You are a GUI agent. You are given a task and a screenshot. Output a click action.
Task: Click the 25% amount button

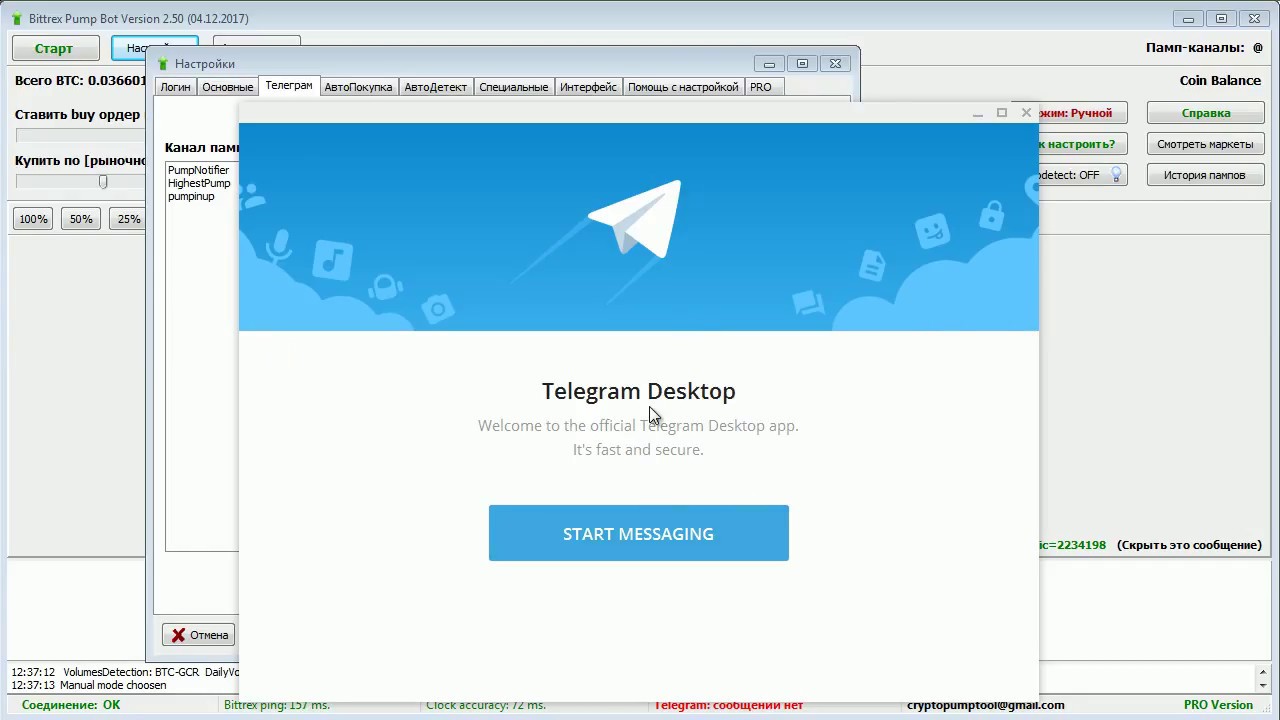(x=127, y=219)
